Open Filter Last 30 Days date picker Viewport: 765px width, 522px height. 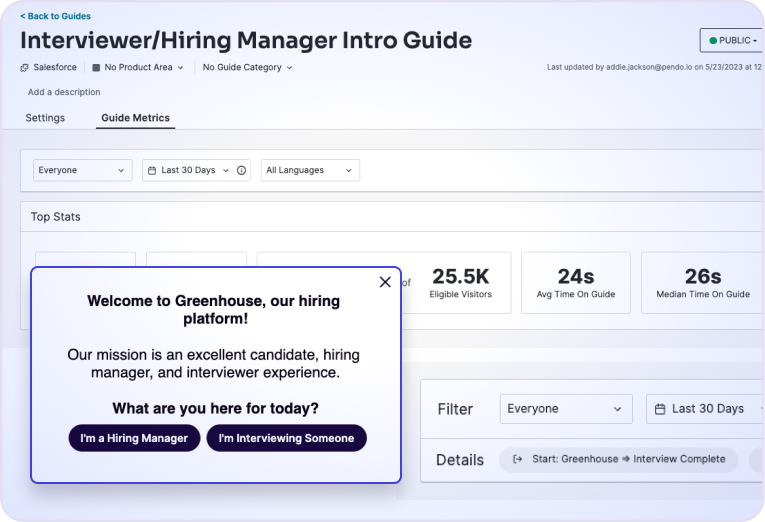(705, 409)
